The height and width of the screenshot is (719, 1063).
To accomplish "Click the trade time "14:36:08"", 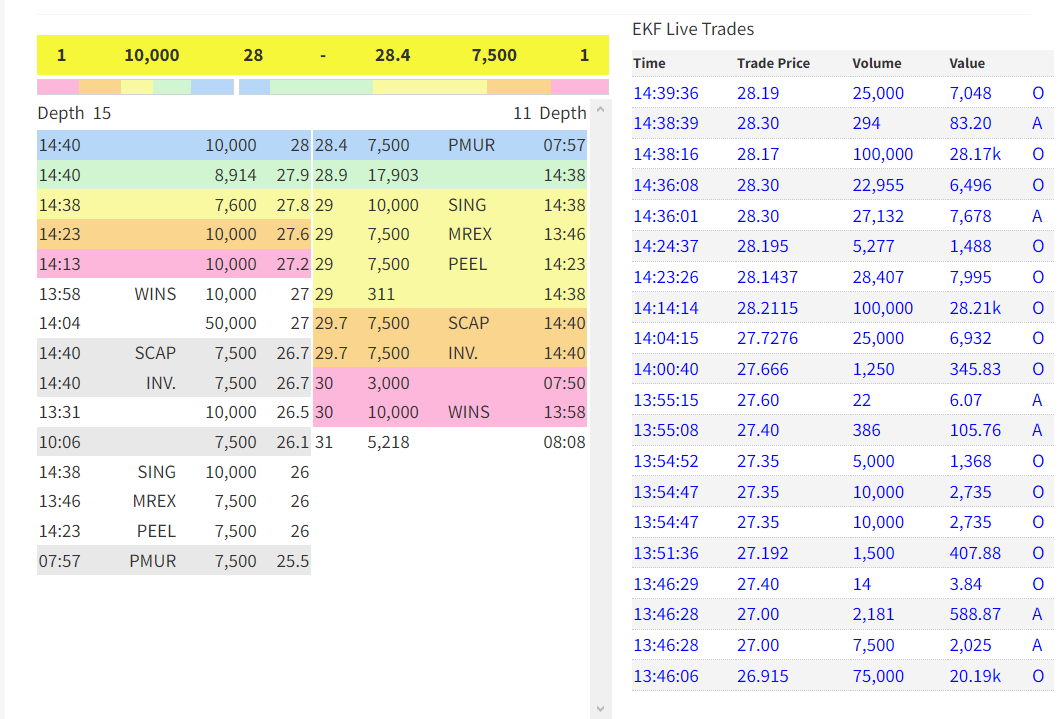I will (x=666, y=185).
